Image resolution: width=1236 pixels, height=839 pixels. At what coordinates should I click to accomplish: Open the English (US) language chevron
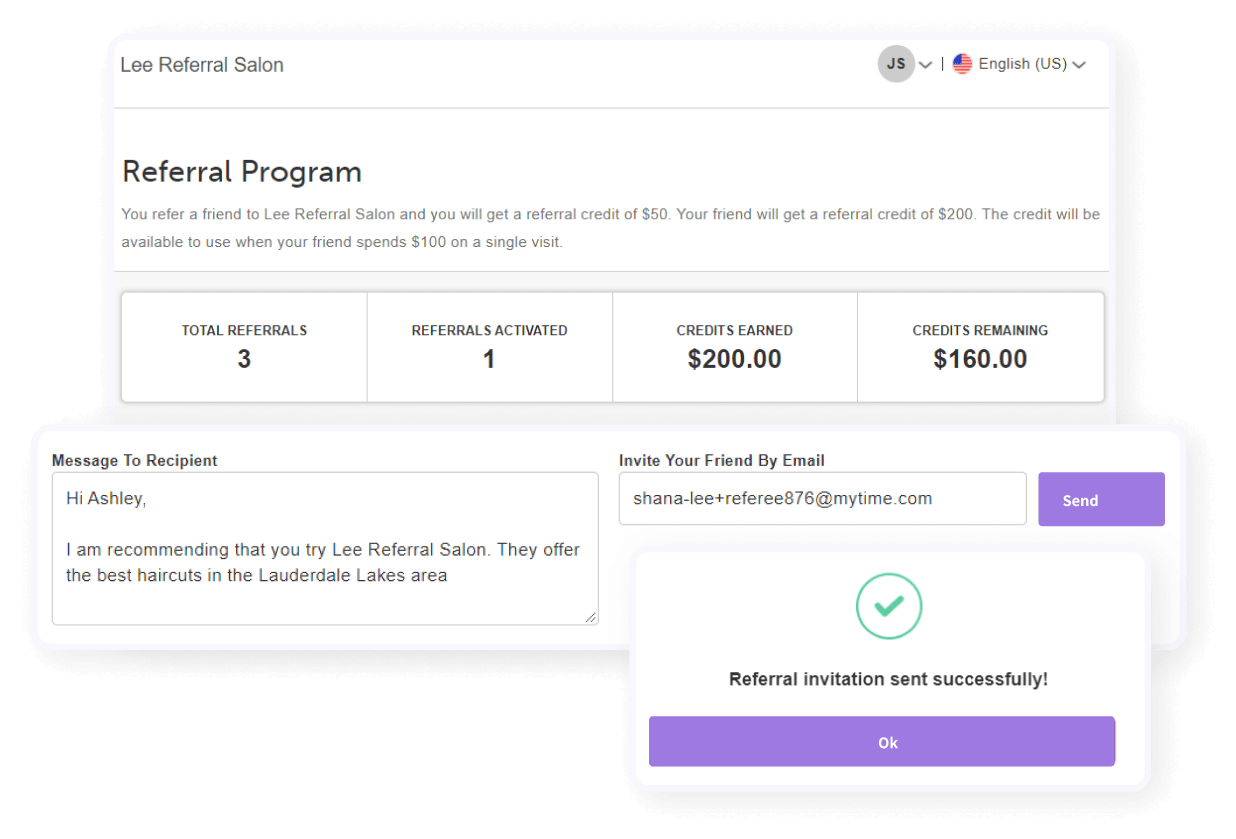1079,65
